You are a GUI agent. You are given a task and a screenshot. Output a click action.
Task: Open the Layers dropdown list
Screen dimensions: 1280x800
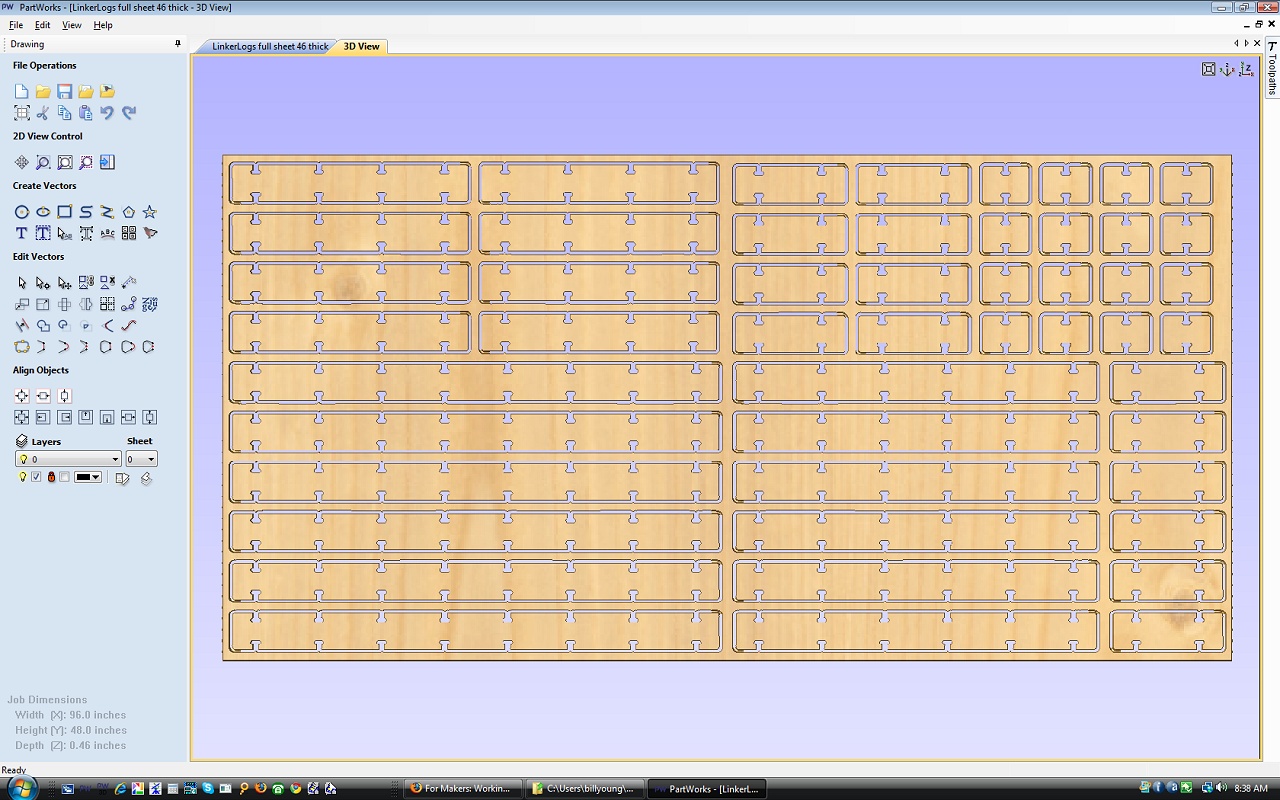click(x=115, y=459)
